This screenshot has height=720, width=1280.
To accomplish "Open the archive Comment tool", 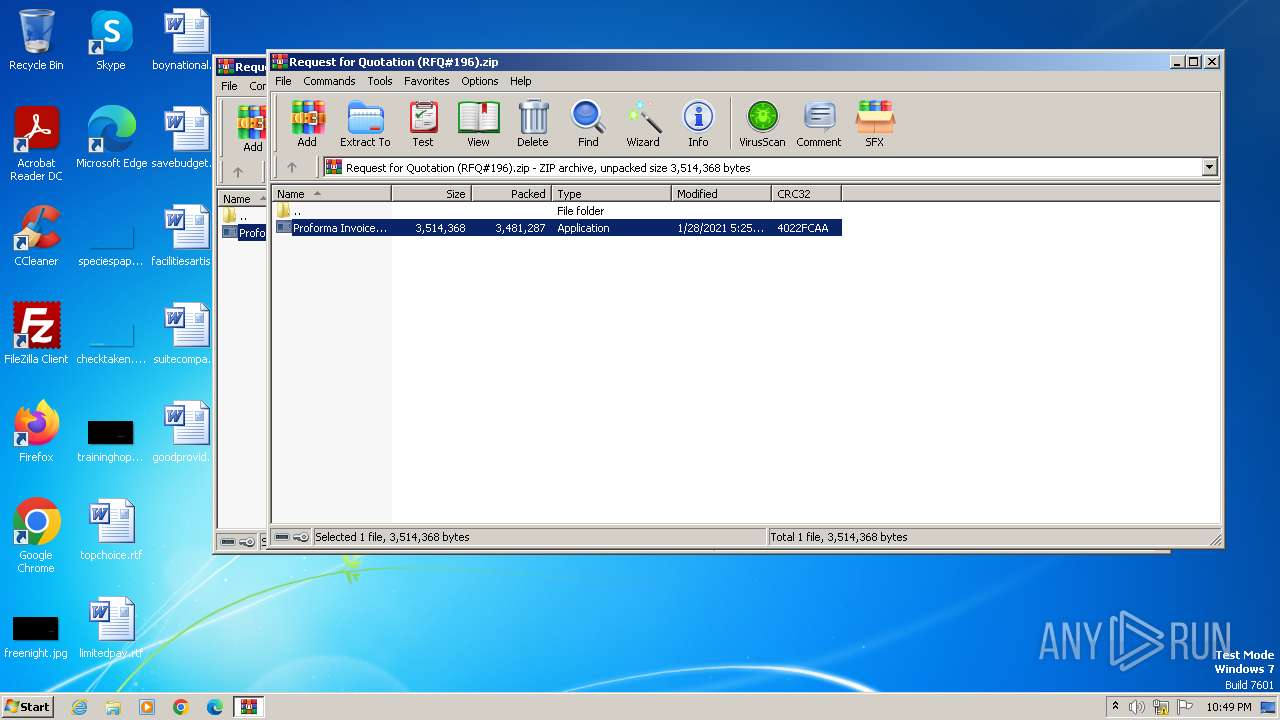I will pos(819,124).
